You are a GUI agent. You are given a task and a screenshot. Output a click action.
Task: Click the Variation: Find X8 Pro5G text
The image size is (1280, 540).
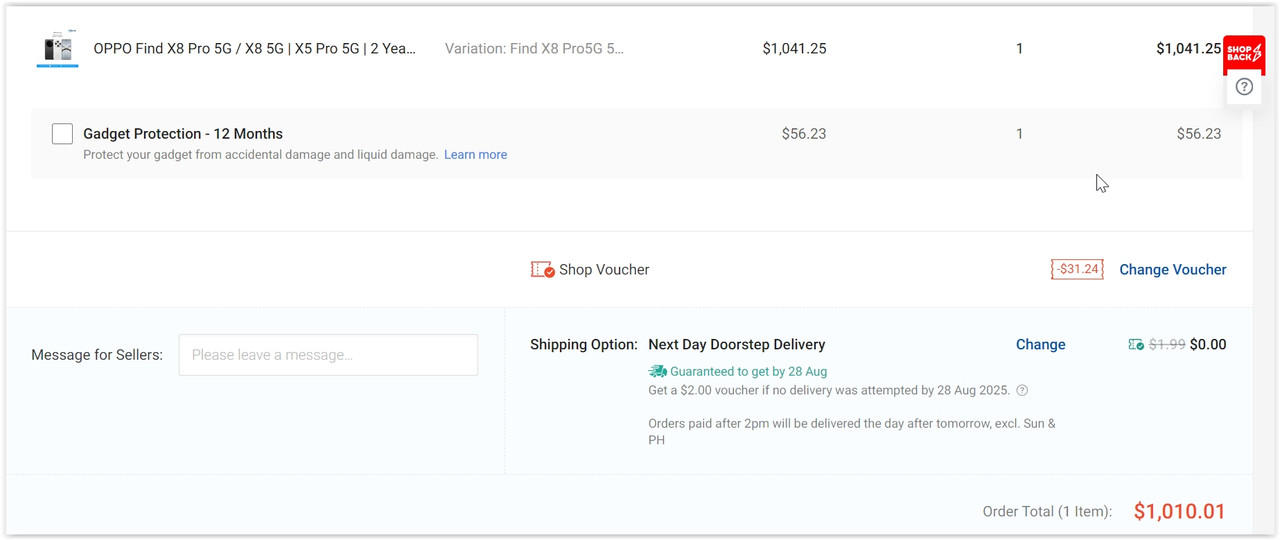click(x=534, y=48)
